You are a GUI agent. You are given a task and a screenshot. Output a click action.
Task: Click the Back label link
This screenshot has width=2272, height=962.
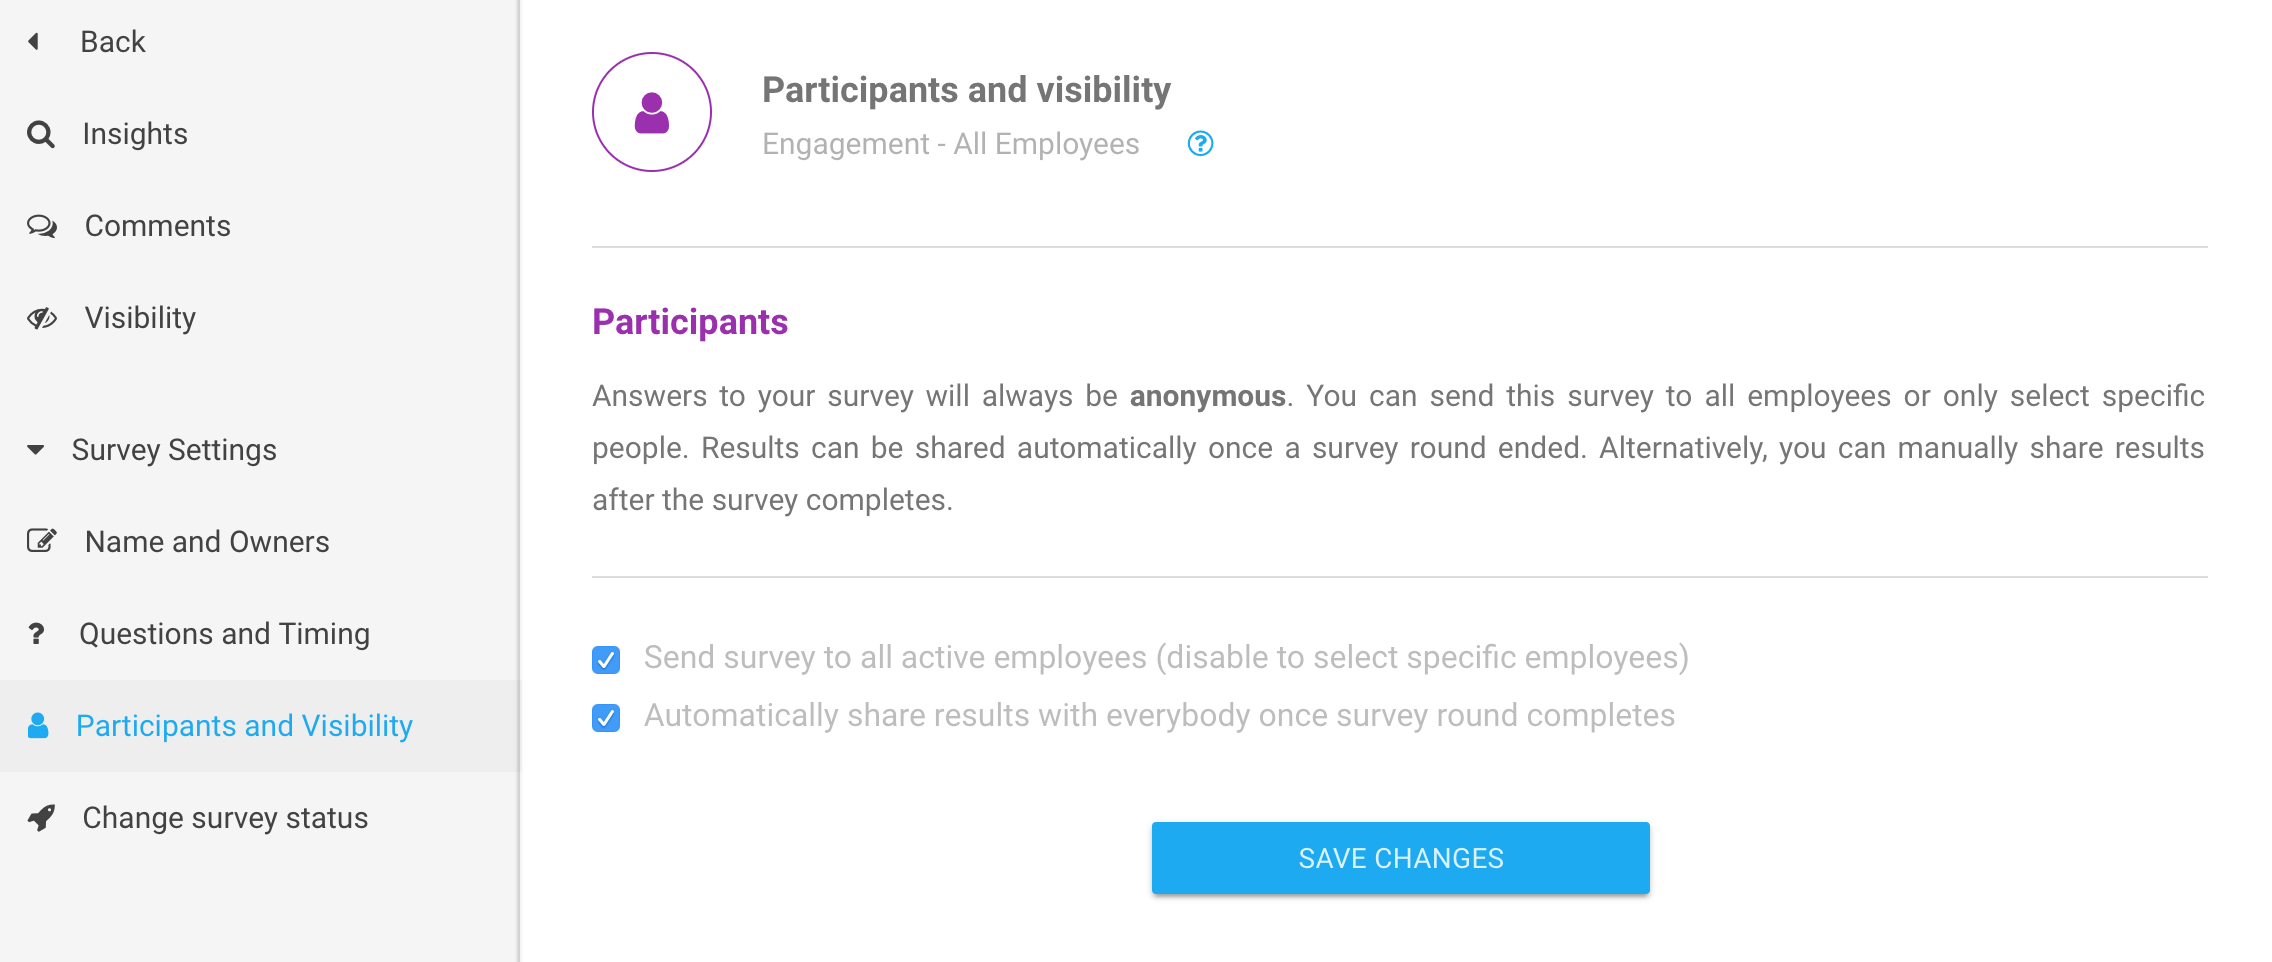tap(113, 42)
